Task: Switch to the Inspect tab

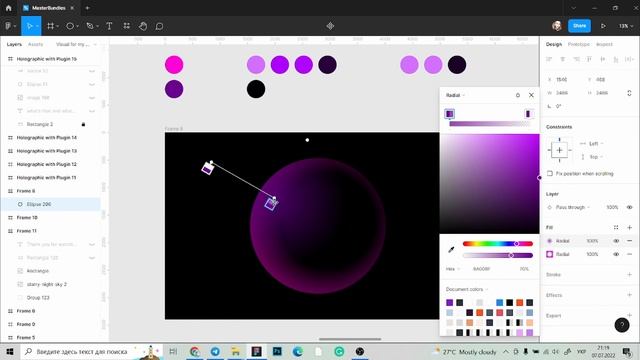Action: pyautogui.click(x=604, y=44)
